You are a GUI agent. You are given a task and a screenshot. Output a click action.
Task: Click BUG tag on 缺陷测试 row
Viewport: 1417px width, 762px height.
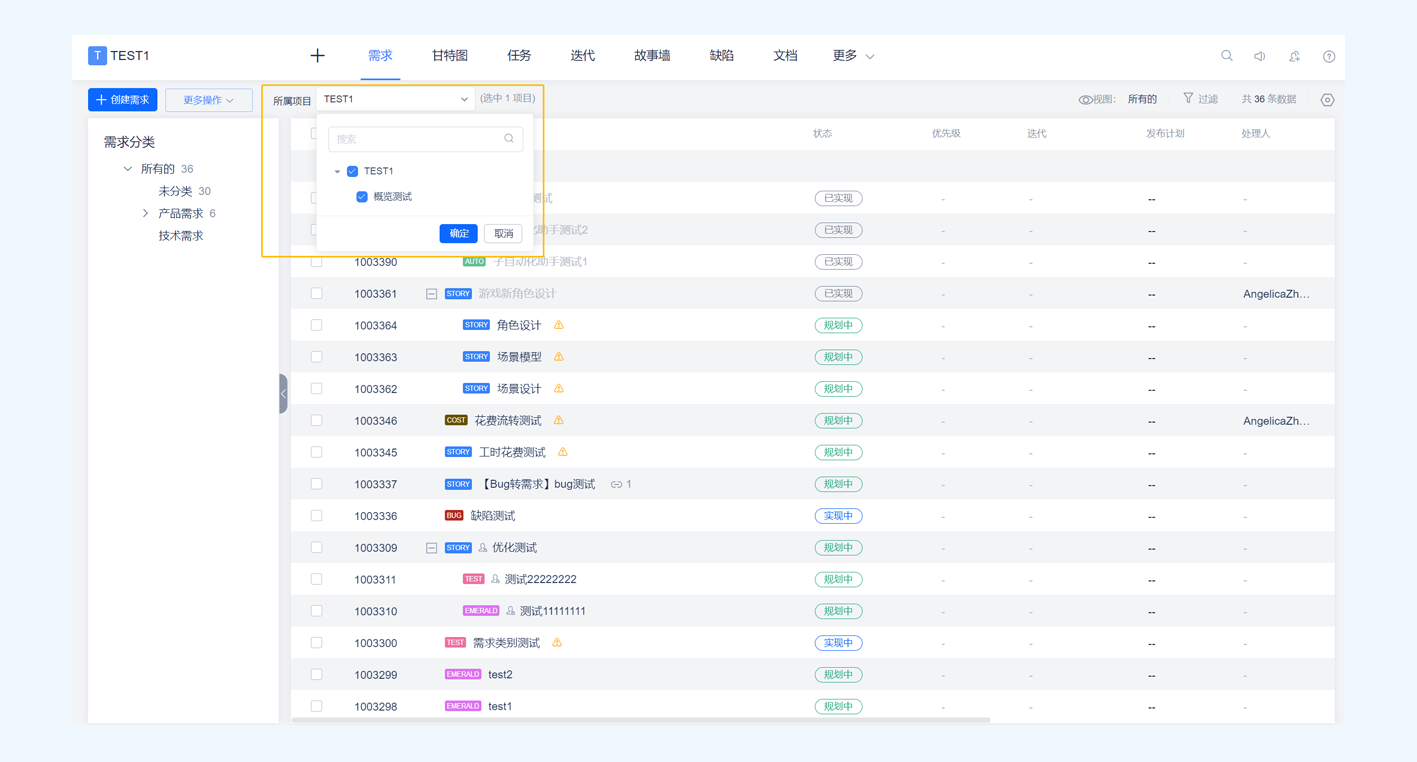tap(454, 516)
